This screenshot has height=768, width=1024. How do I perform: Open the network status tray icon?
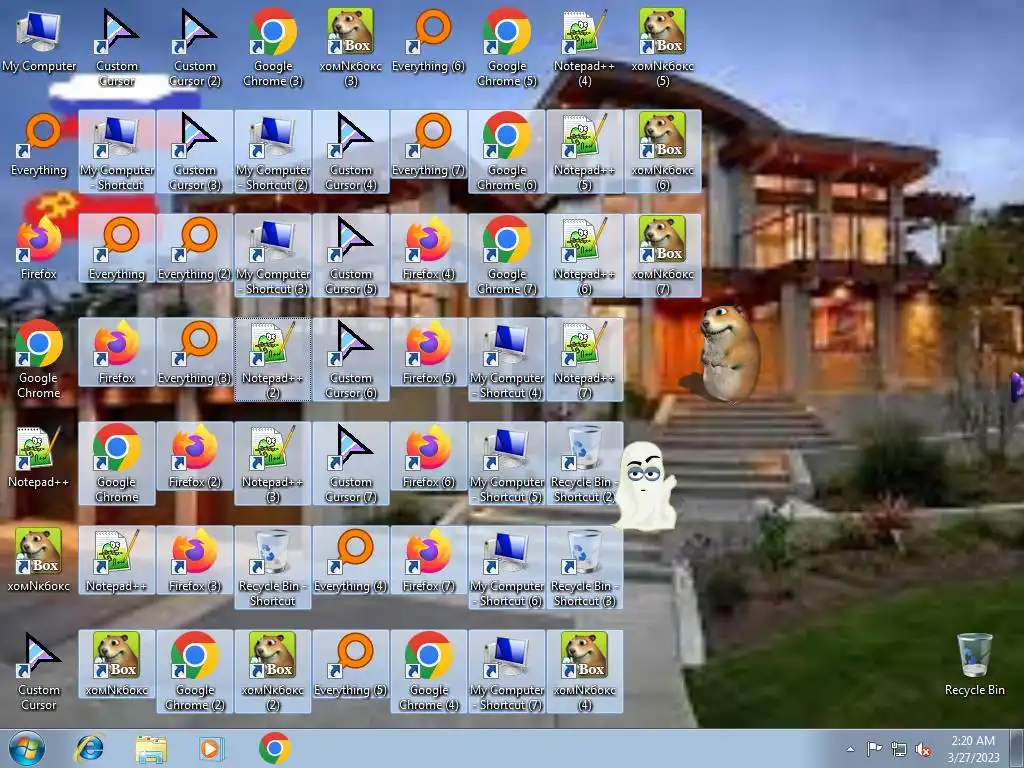pos(899,750)
